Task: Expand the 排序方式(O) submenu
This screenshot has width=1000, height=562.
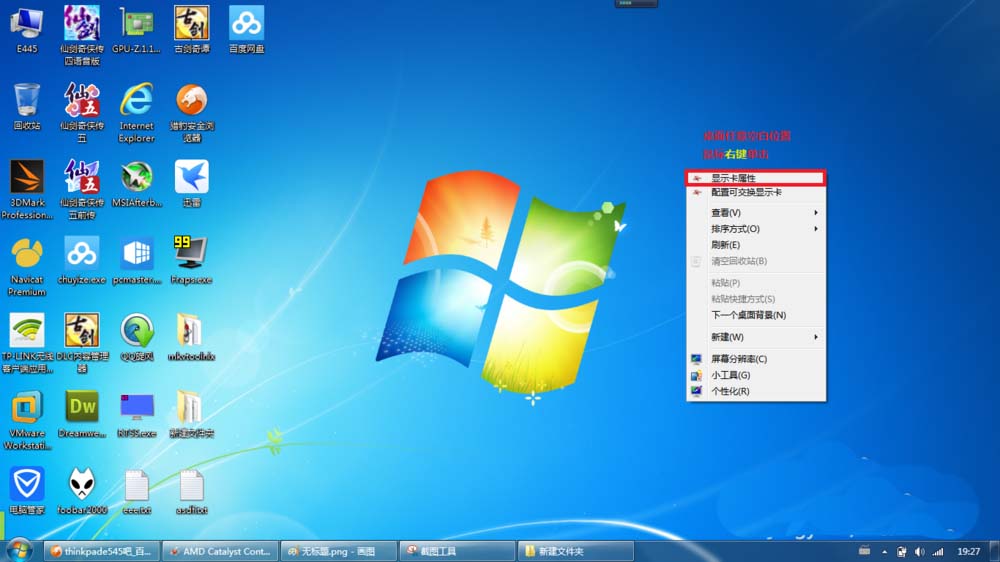Action: tap(756, 228)
